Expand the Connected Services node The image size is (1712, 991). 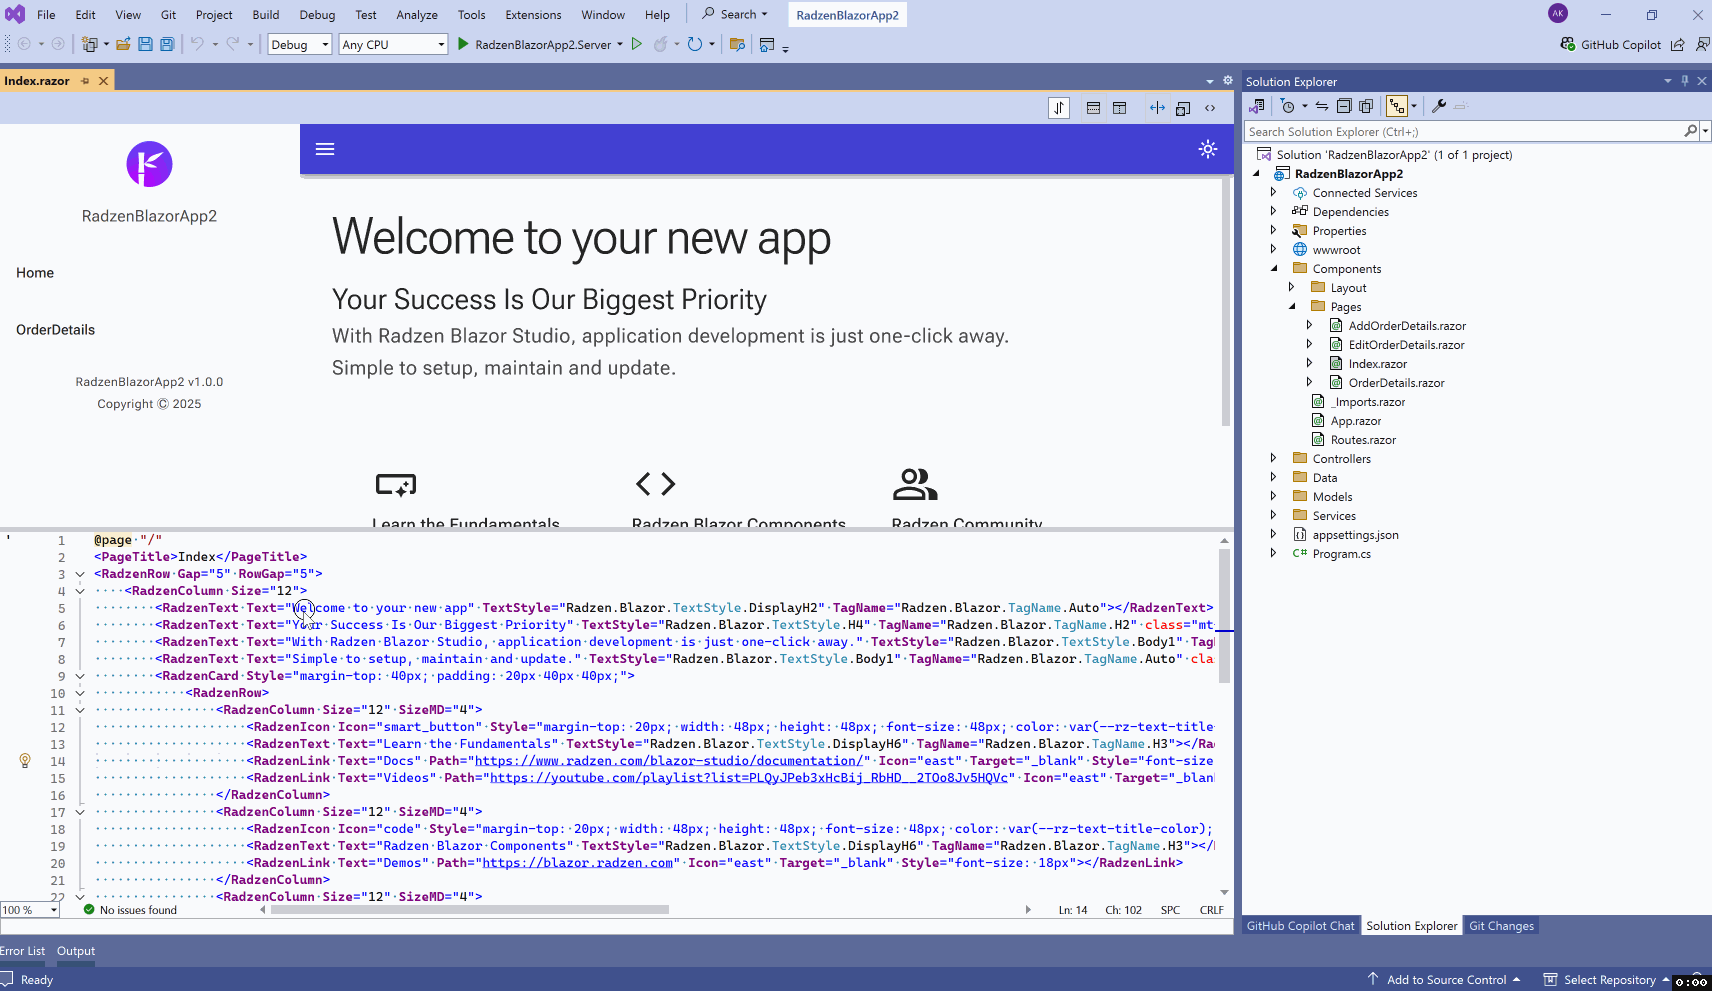point(1273,193)
